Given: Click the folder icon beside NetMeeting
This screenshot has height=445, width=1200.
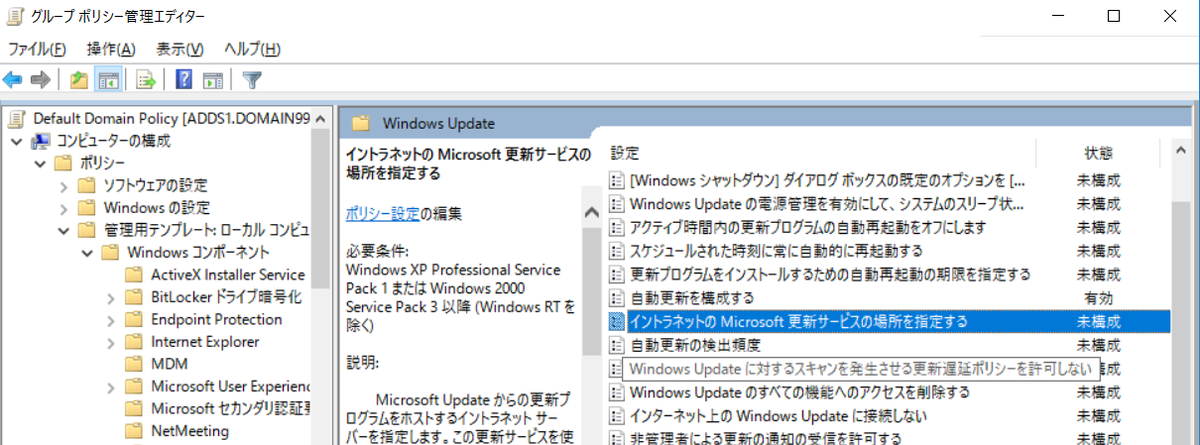Looking at the screenshot, I should (134, 431).
